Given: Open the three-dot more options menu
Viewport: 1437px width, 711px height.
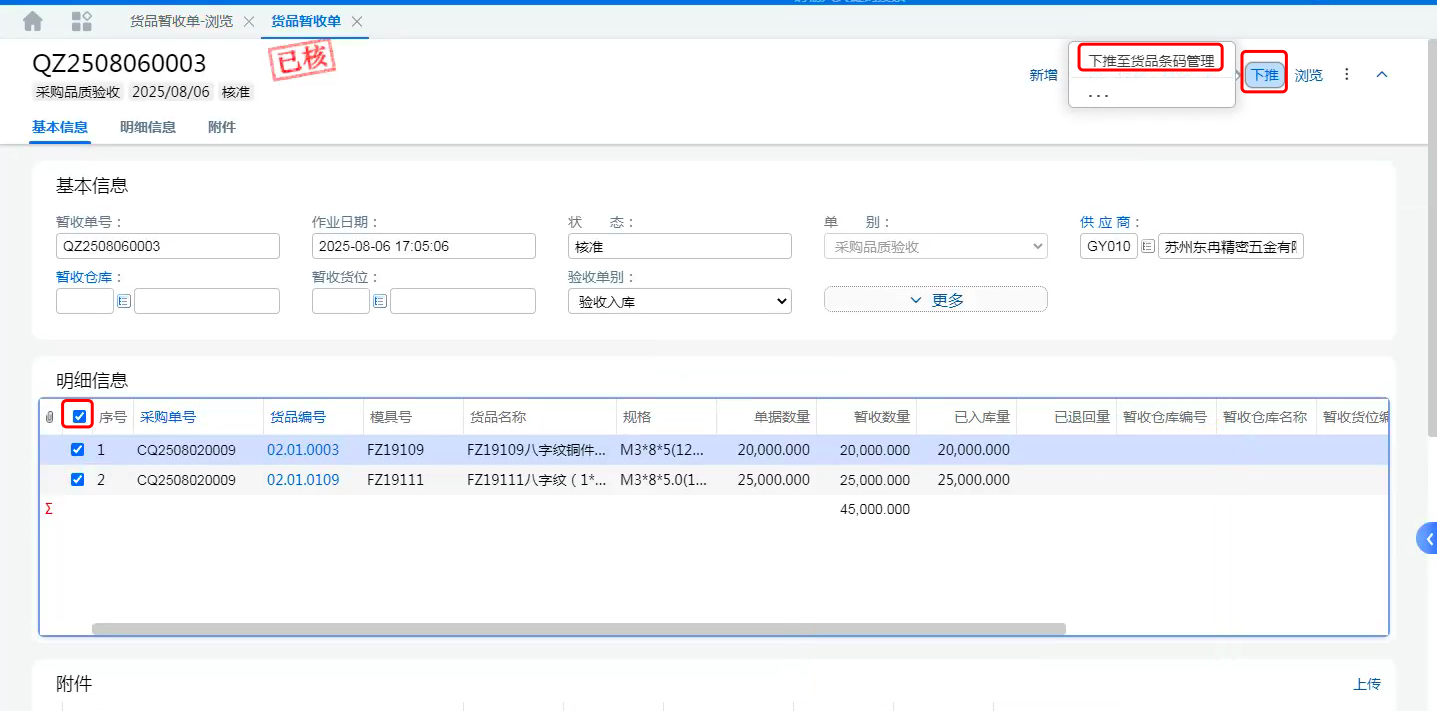Looking at the screenshot, I should point(1347,75).
